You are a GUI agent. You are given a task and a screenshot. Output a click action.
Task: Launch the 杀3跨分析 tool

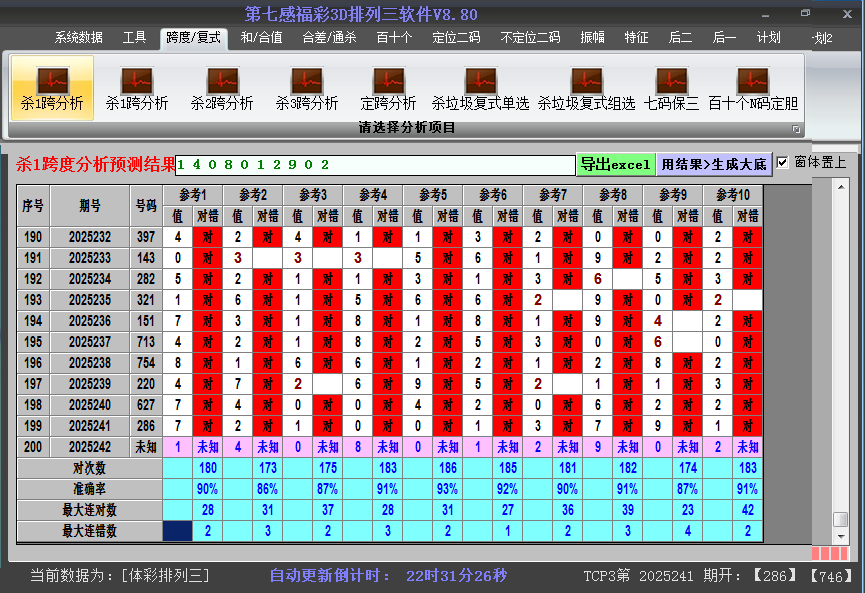click(307, 88)
